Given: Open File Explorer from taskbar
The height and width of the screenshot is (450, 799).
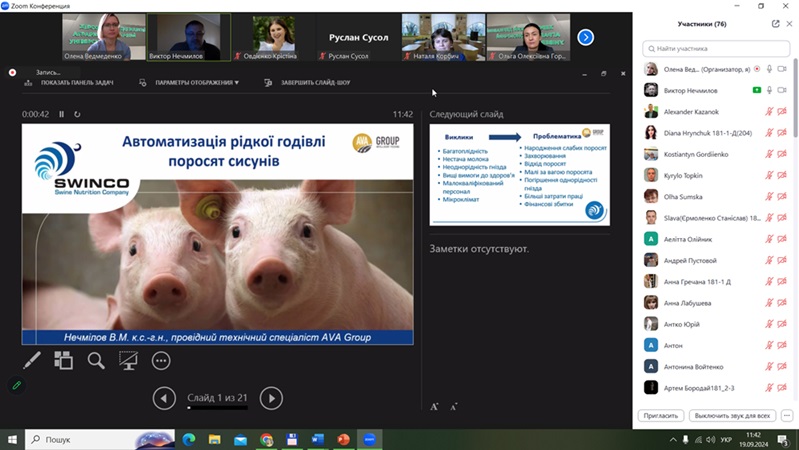Looking at the screenshot, I should pos(215,439).
